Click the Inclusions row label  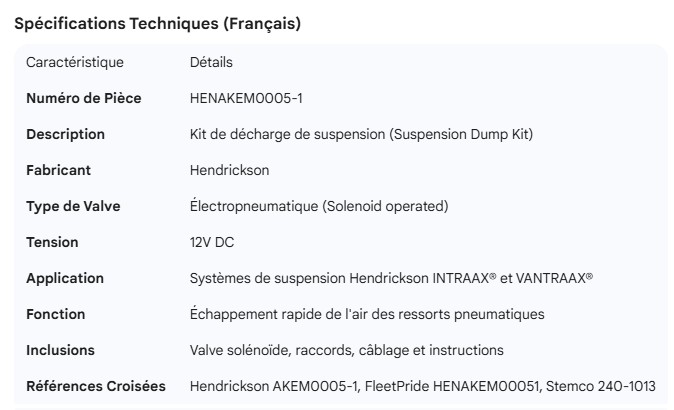(60, 350)
